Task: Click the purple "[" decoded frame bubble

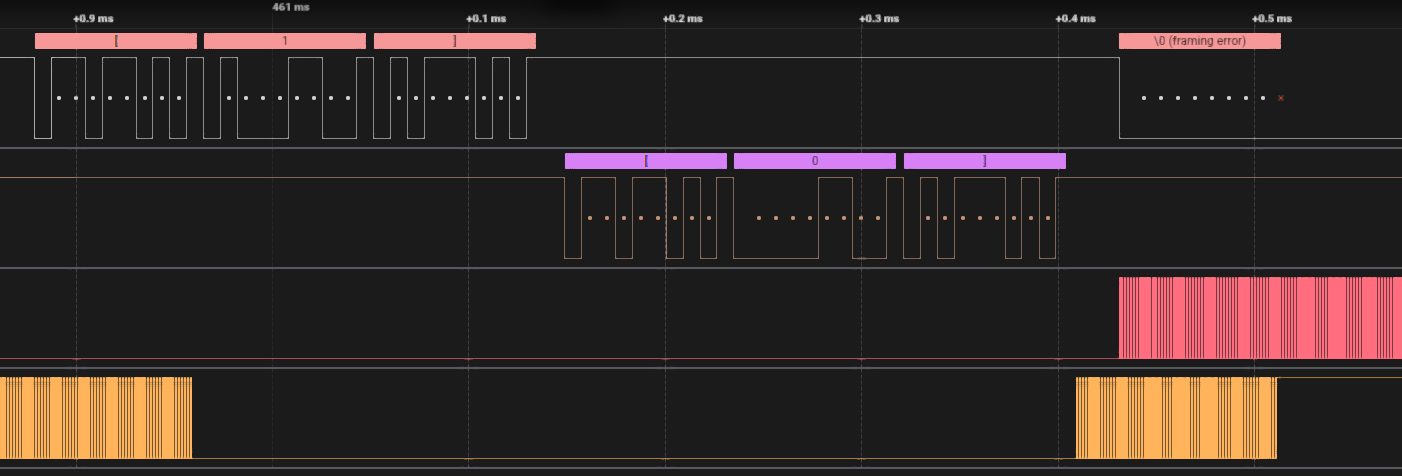Action: 646,161
